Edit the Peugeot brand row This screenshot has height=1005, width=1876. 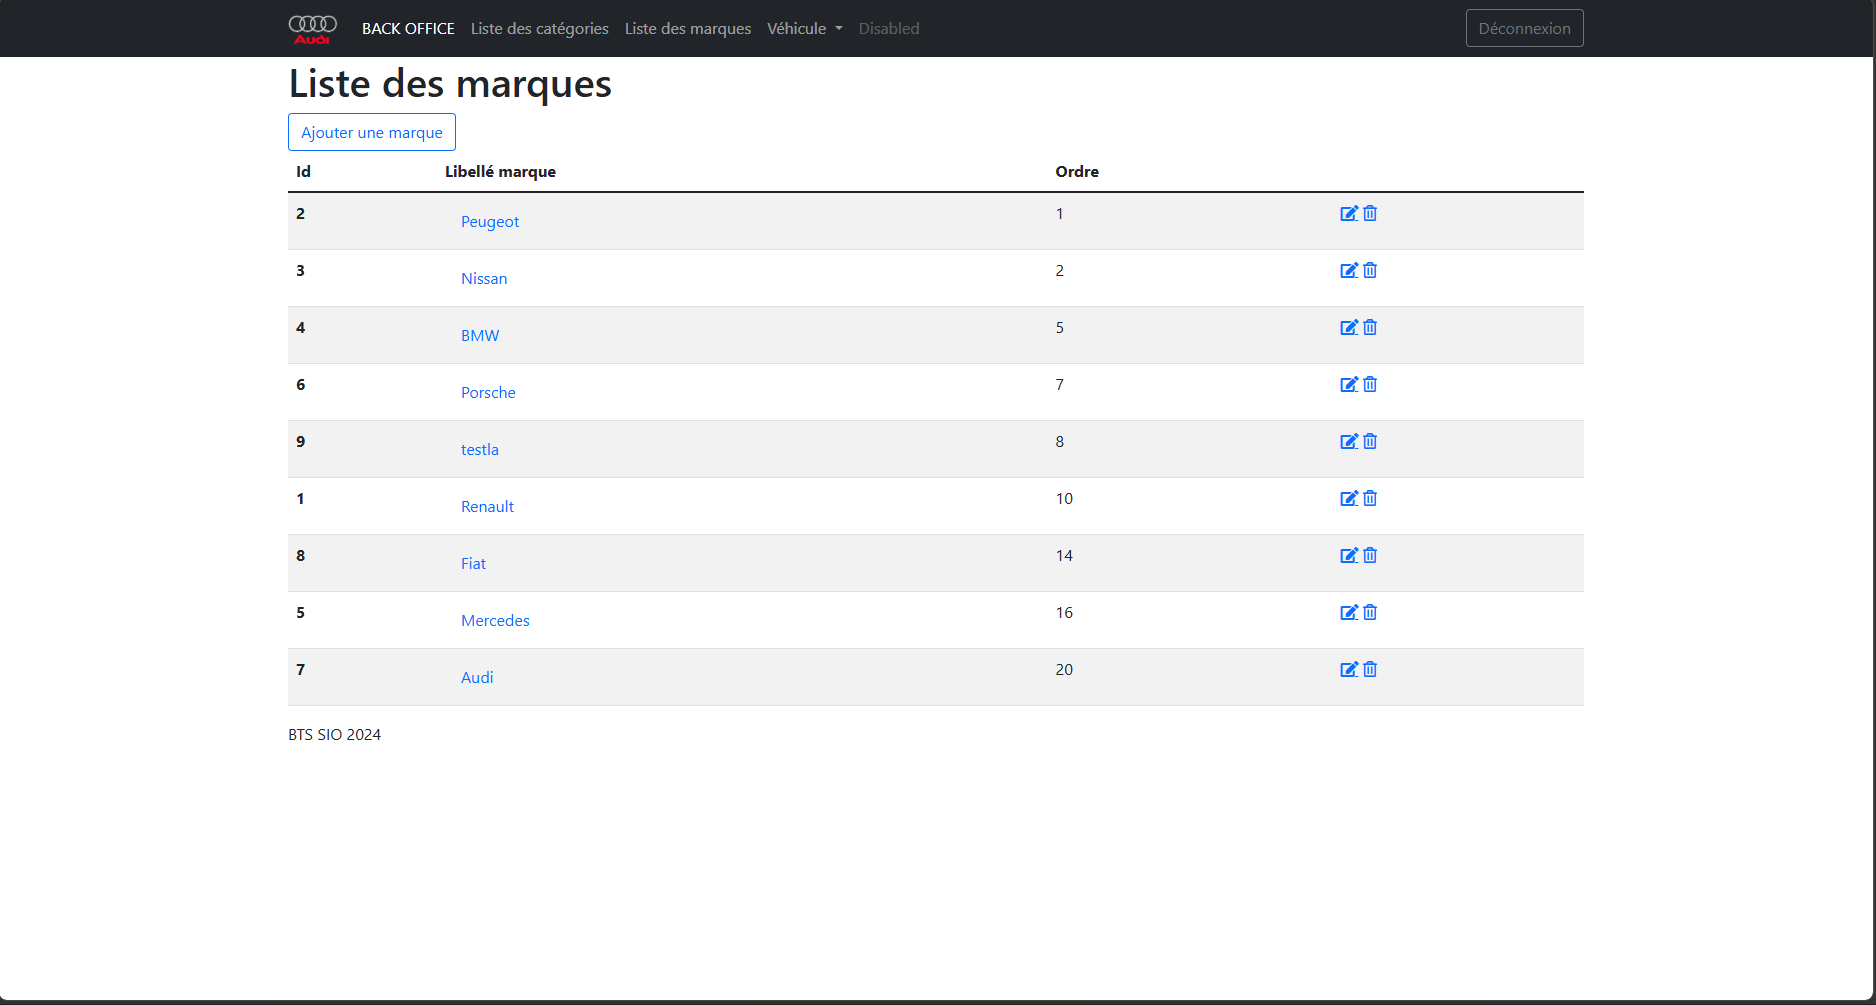[1349, 213]
